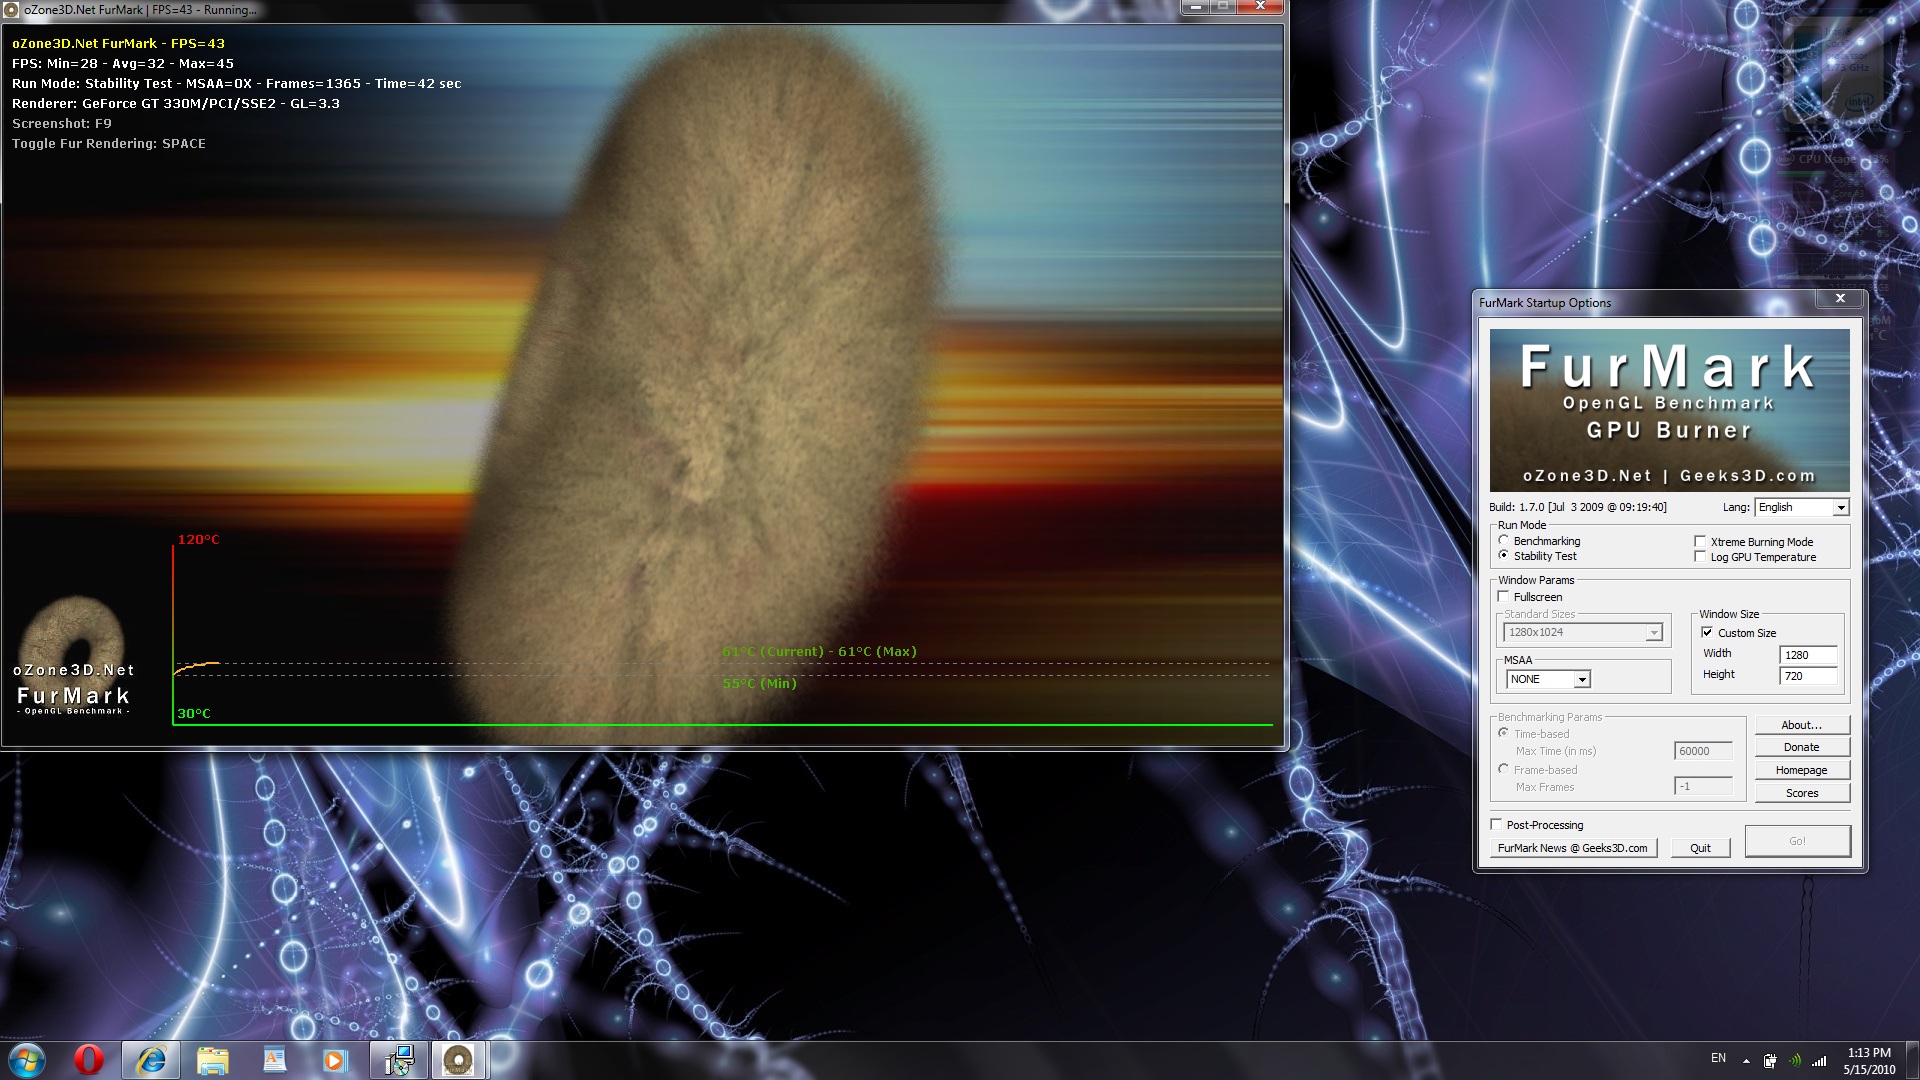Click the FurMark GPU Burner banner image
This screenshot has width=1920, height=1080.
[1669, 410]
